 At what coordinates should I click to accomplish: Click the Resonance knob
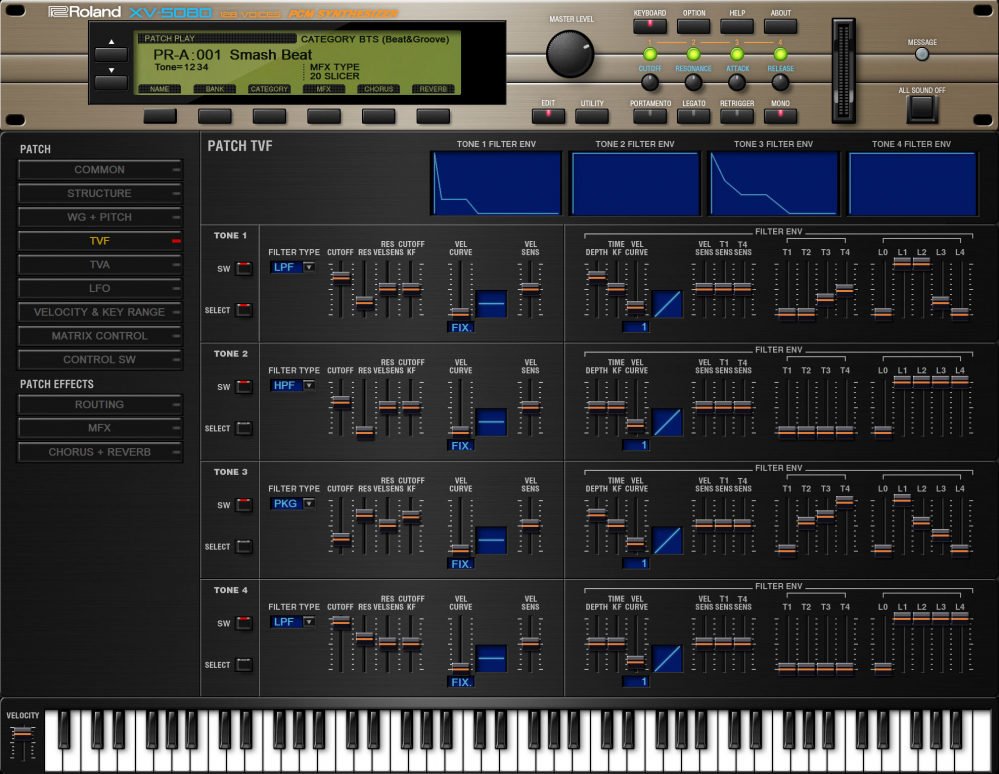(x=693, y=82)
